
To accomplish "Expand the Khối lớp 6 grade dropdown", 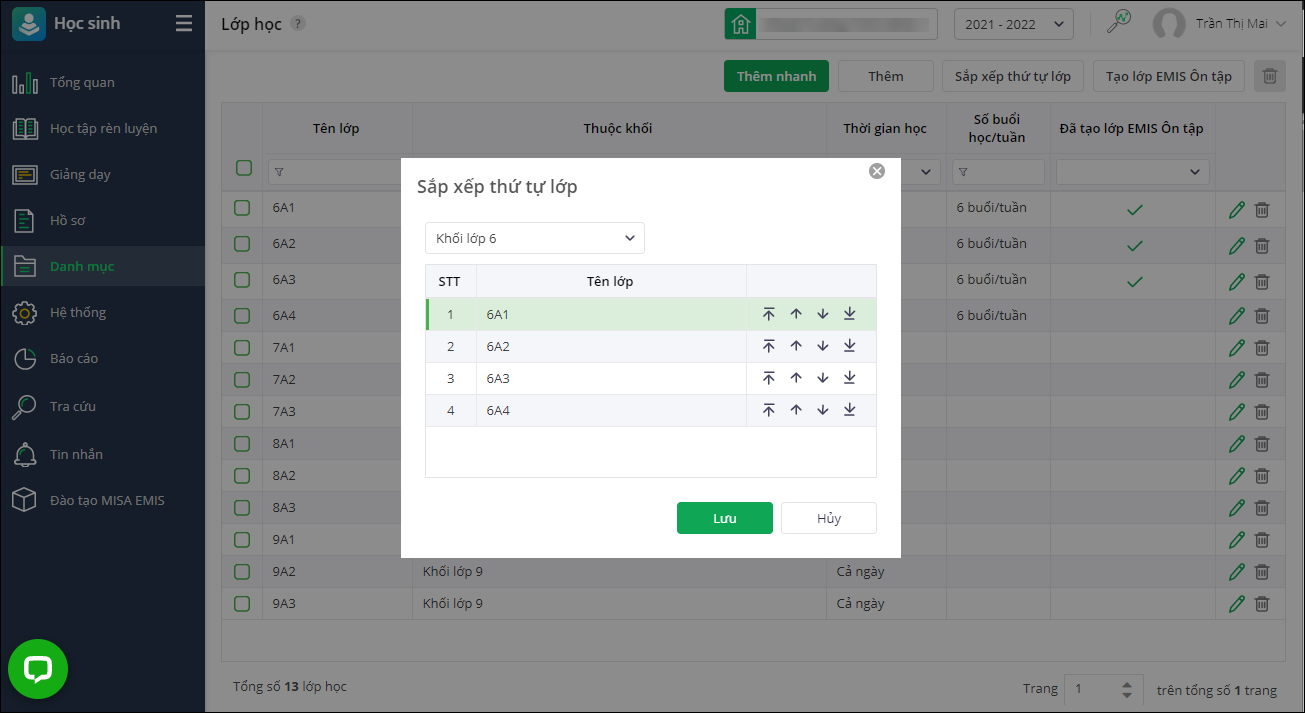I will click(535, 238).
